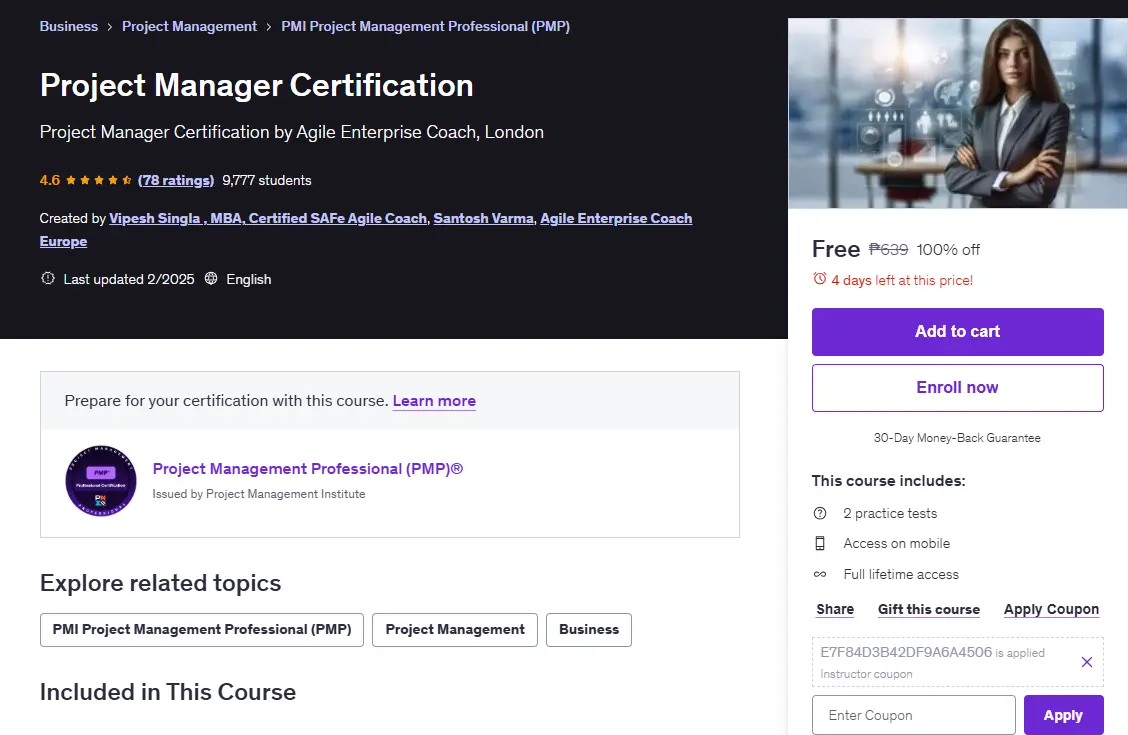Click the (78 ratings) link
This screenshot has height=735, width=1128.
(x=176, y=181)
